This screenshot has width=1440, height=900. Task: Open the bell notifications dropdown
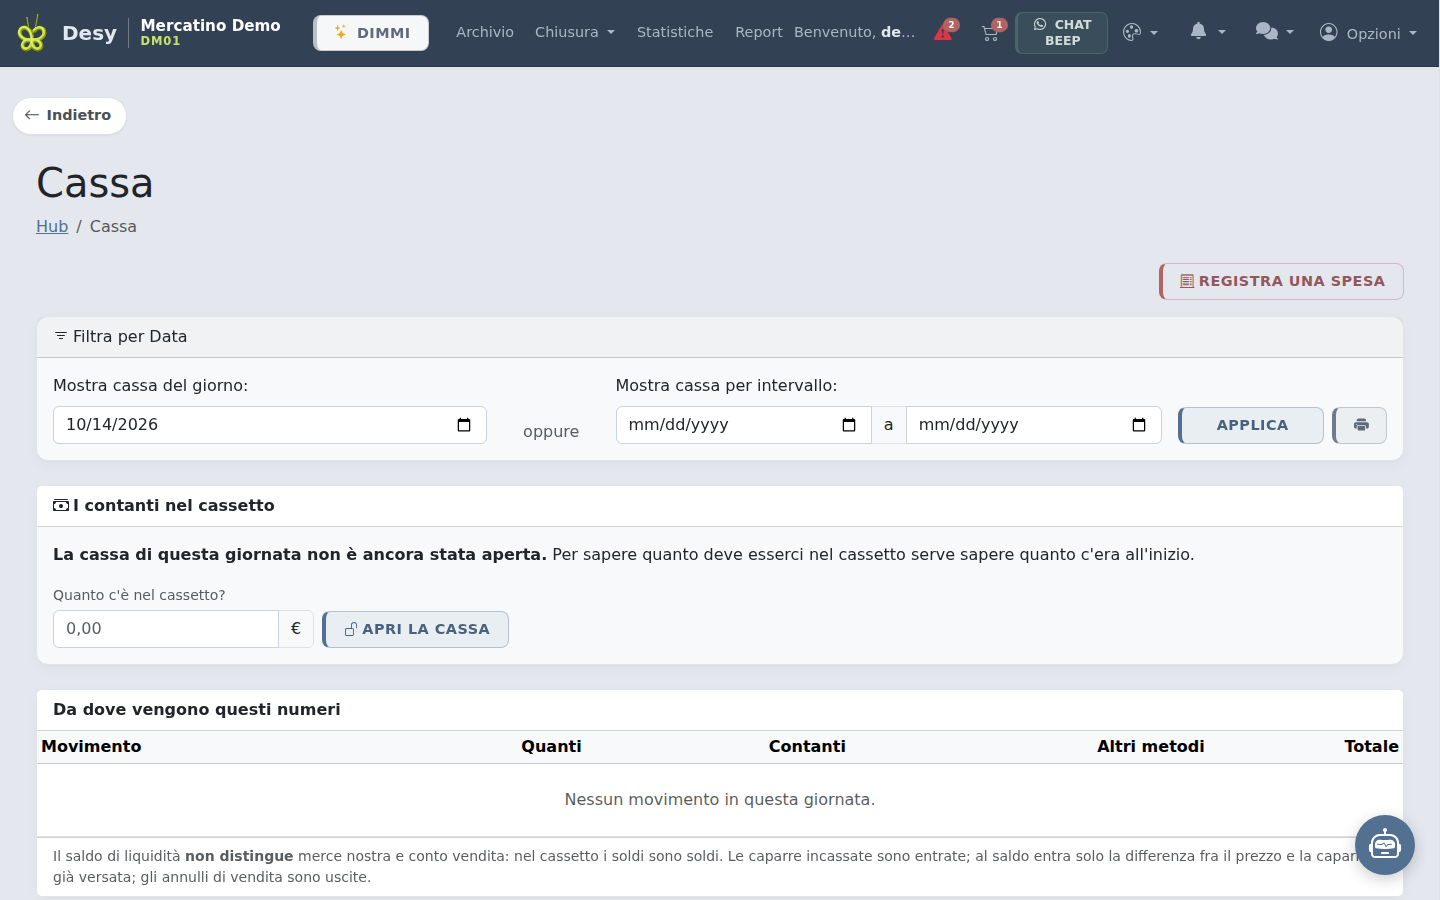point(1207,32)
